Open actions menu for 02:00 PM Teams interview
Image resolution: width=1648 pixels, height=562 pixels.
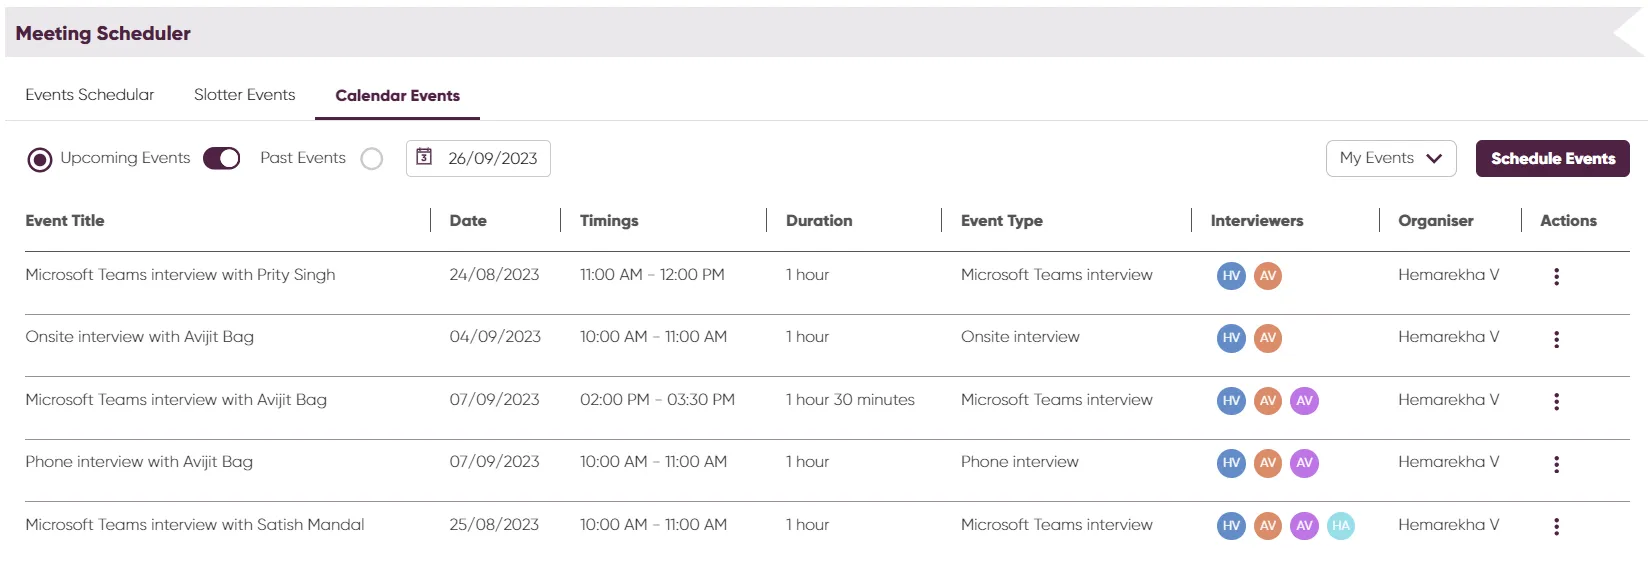click(x=1556, y=402)
